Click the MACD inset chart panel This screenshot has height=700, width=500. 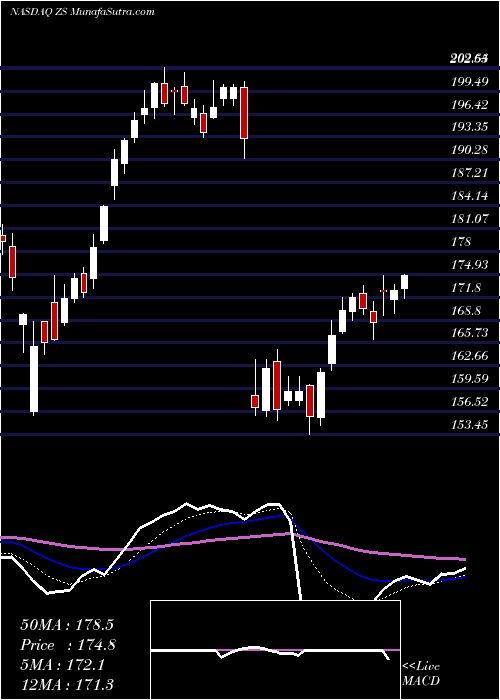click(x=275, y=650)
